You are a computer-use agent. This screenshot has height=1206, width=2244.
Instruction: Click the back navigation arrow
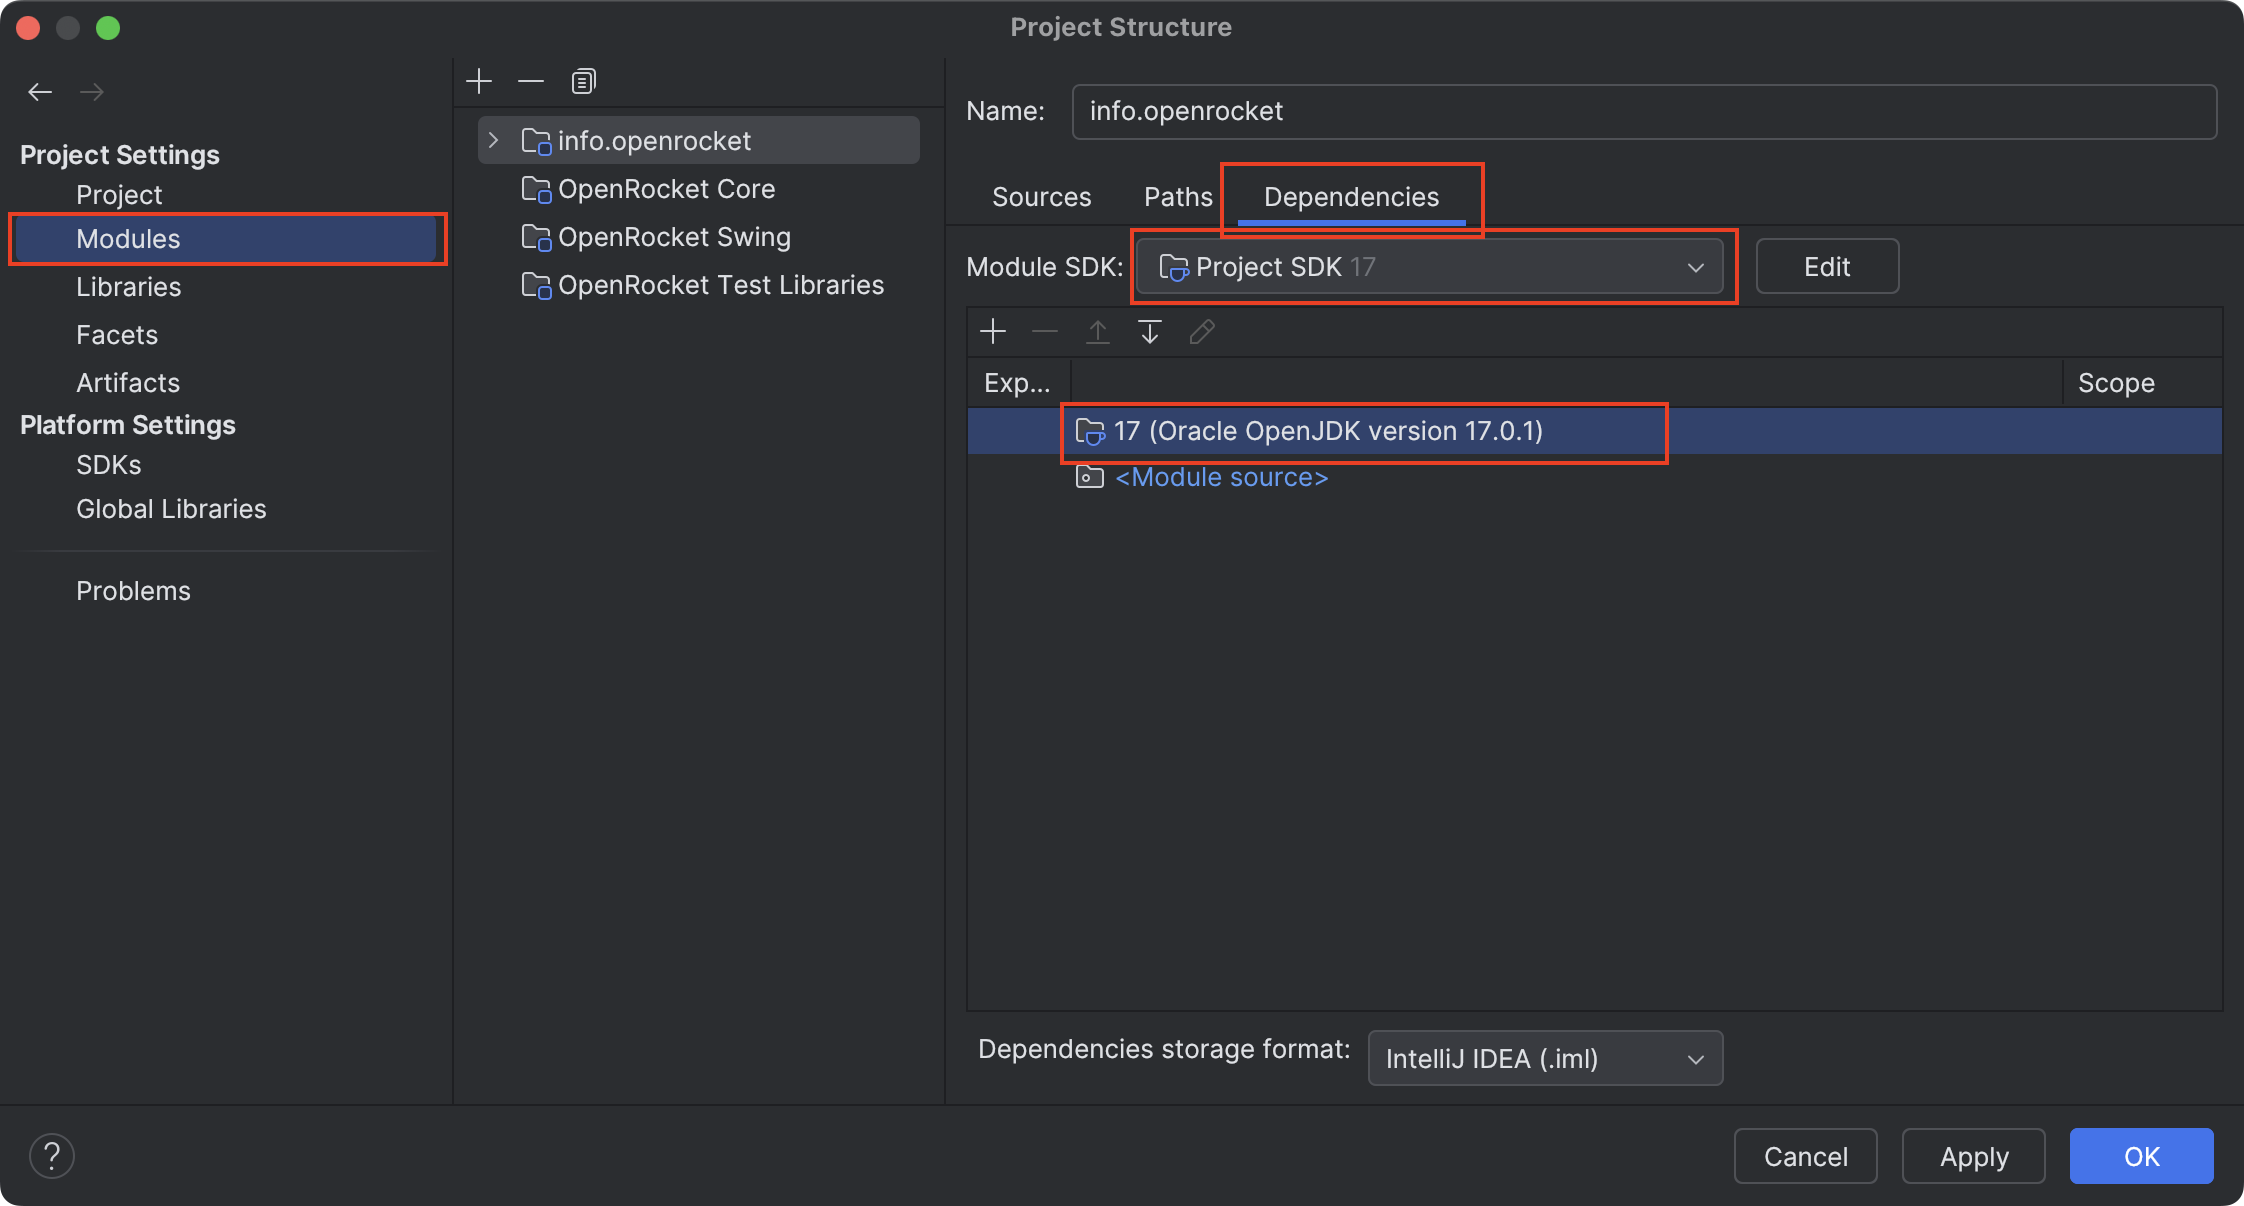click(40, 92)
